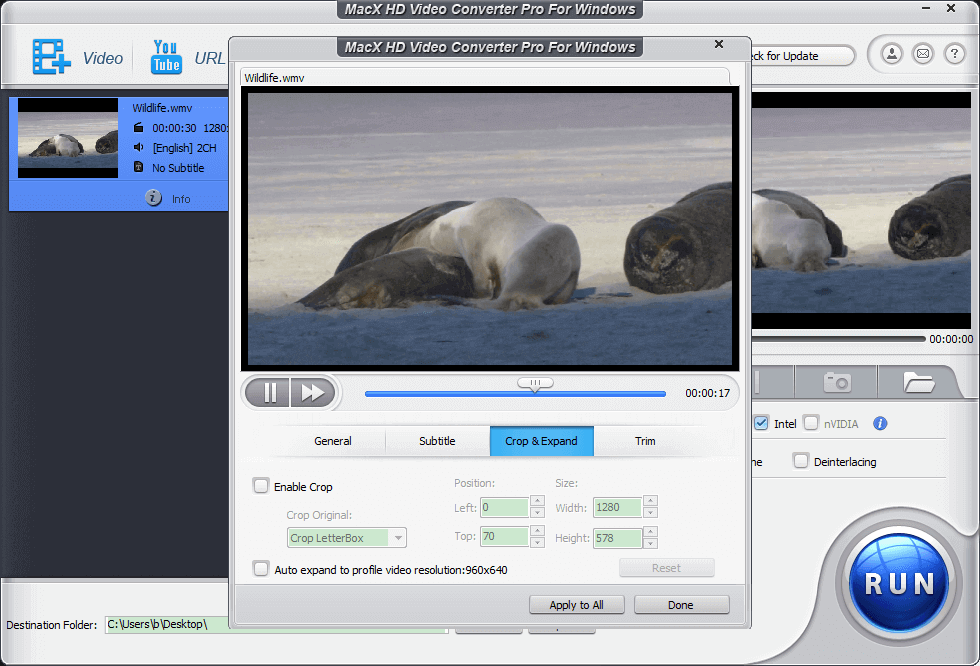Decrease the Height size value
This screenshot has height=666, width=980.
(651, 543)
